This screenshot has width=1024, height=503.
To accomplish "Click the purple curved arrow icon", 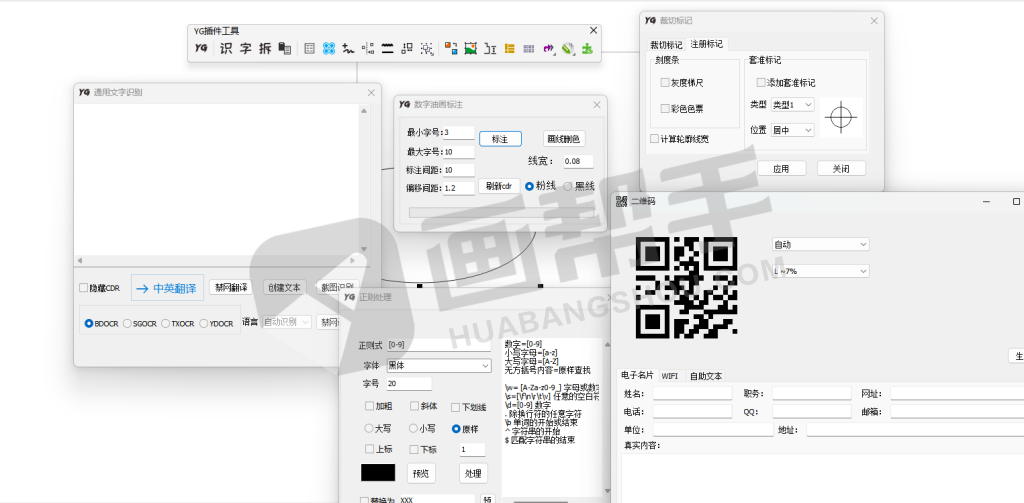I will point(549,48).
